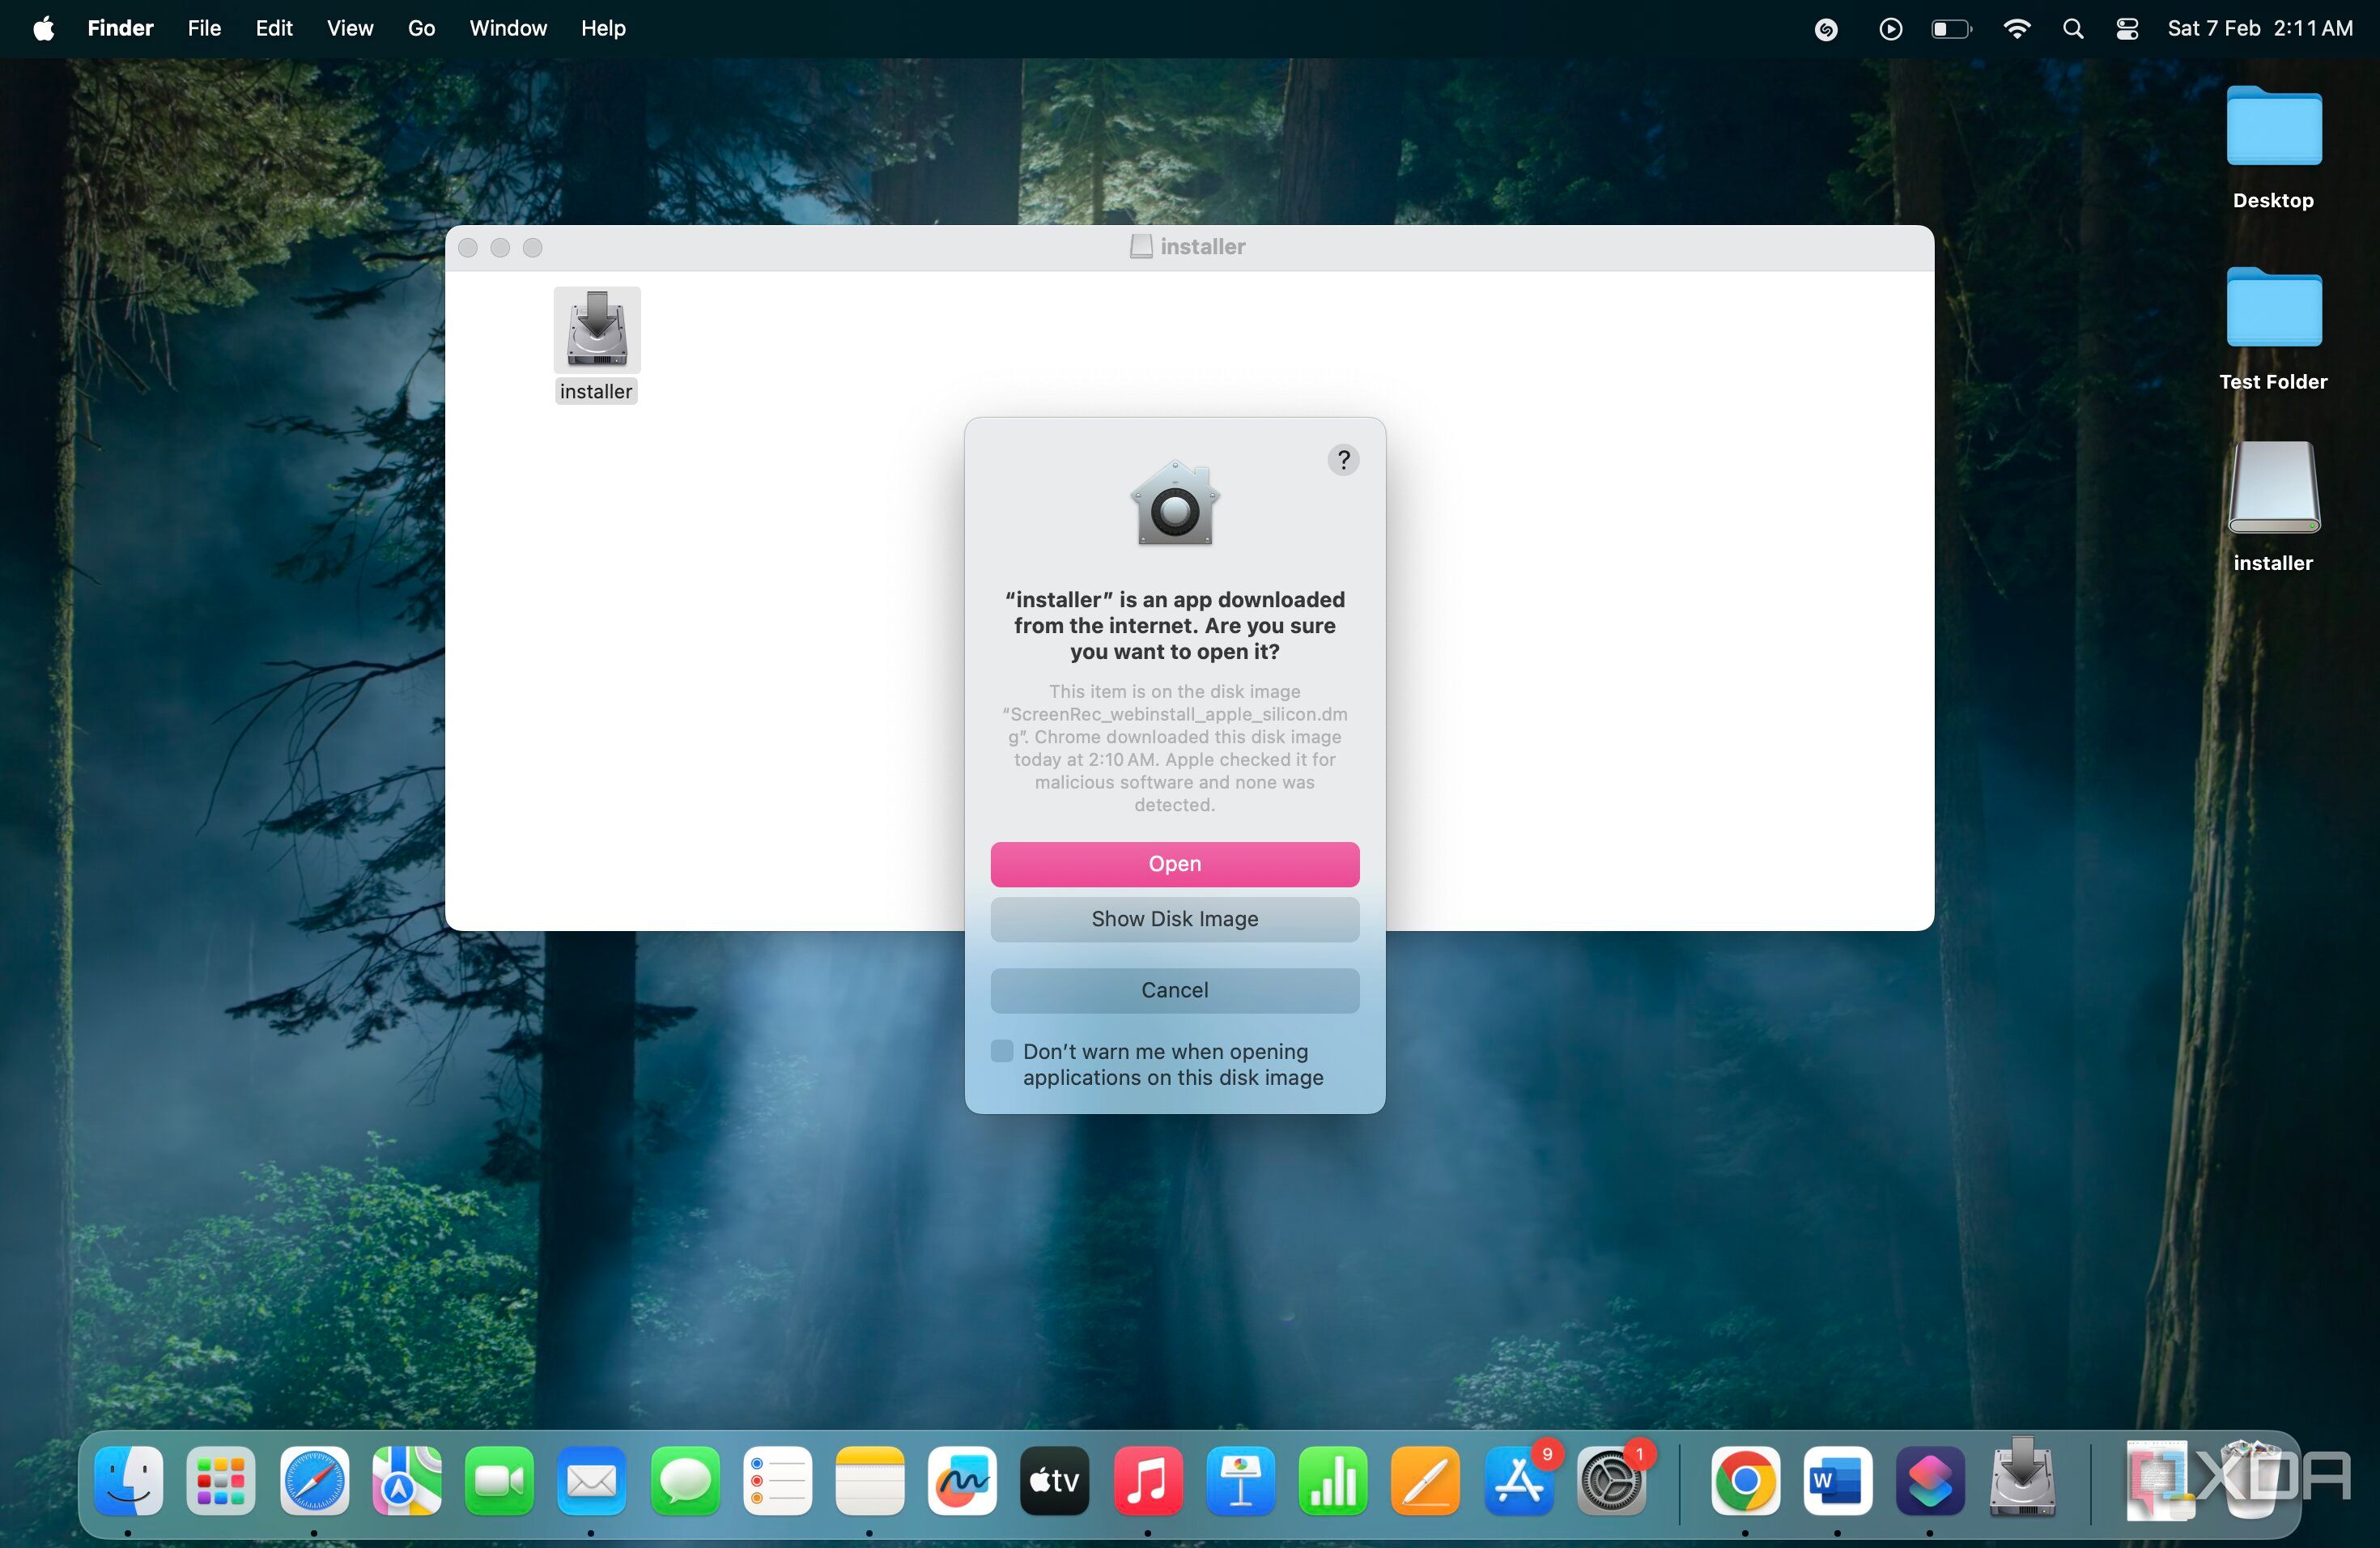The height and width of the screenshot is (1548, 2380).
Task: Click the pink Open button
Action: coord(1174,864)
